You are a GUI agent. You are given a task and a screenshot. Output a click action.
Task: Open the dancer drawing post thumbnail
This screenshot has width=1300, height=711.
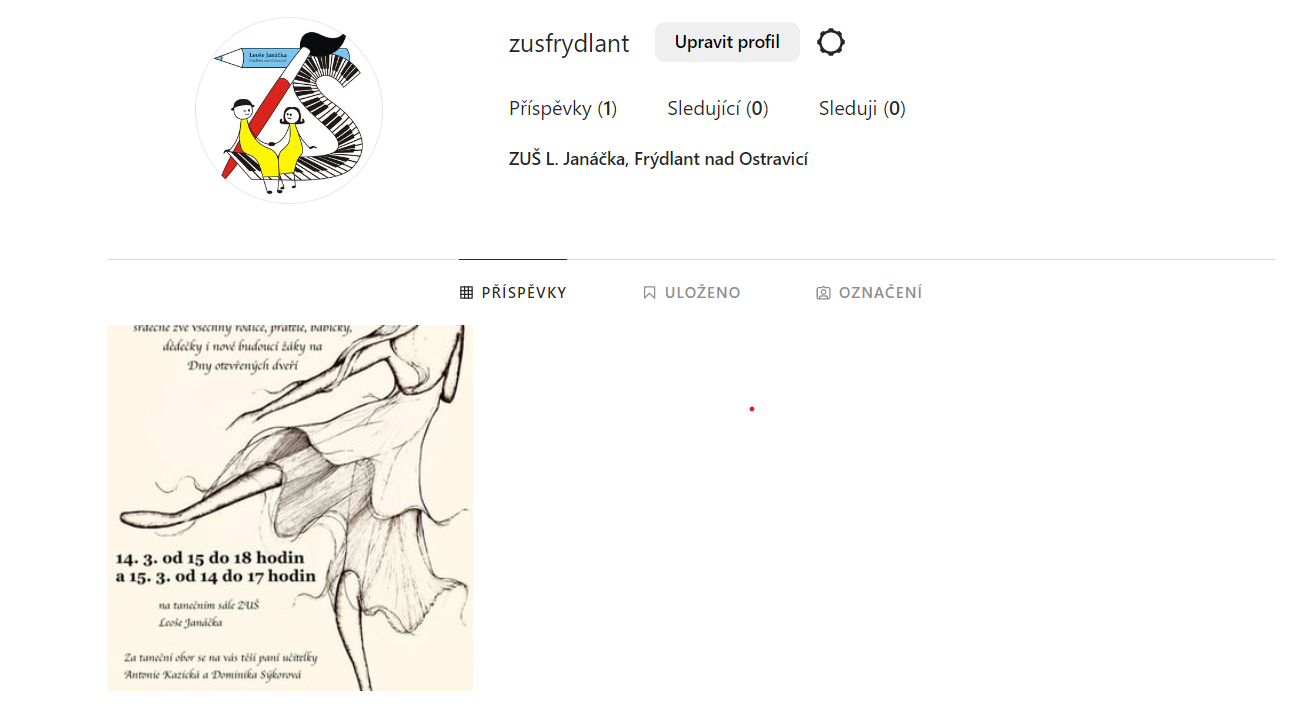click(290, 507)
